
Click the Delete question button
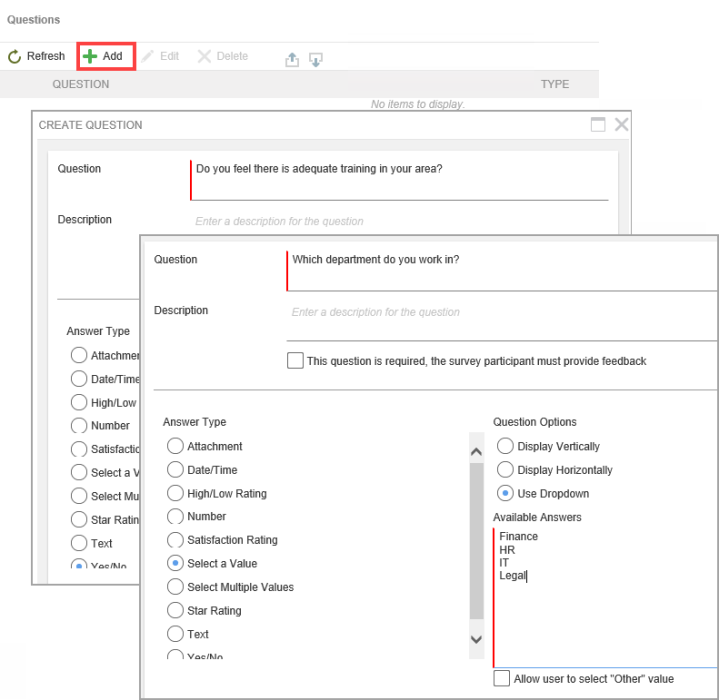222,57
